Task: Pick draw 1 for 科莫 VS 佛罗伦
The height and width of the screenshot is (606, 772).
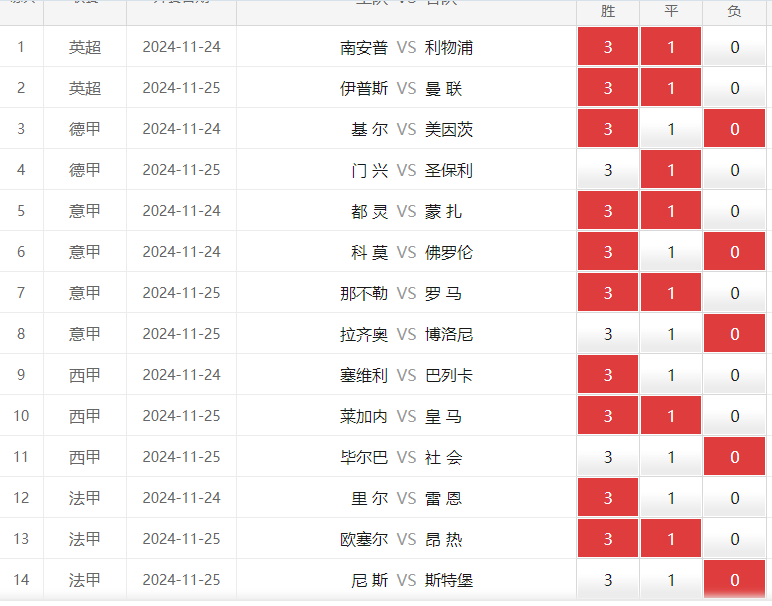Action: pos(671,251)
